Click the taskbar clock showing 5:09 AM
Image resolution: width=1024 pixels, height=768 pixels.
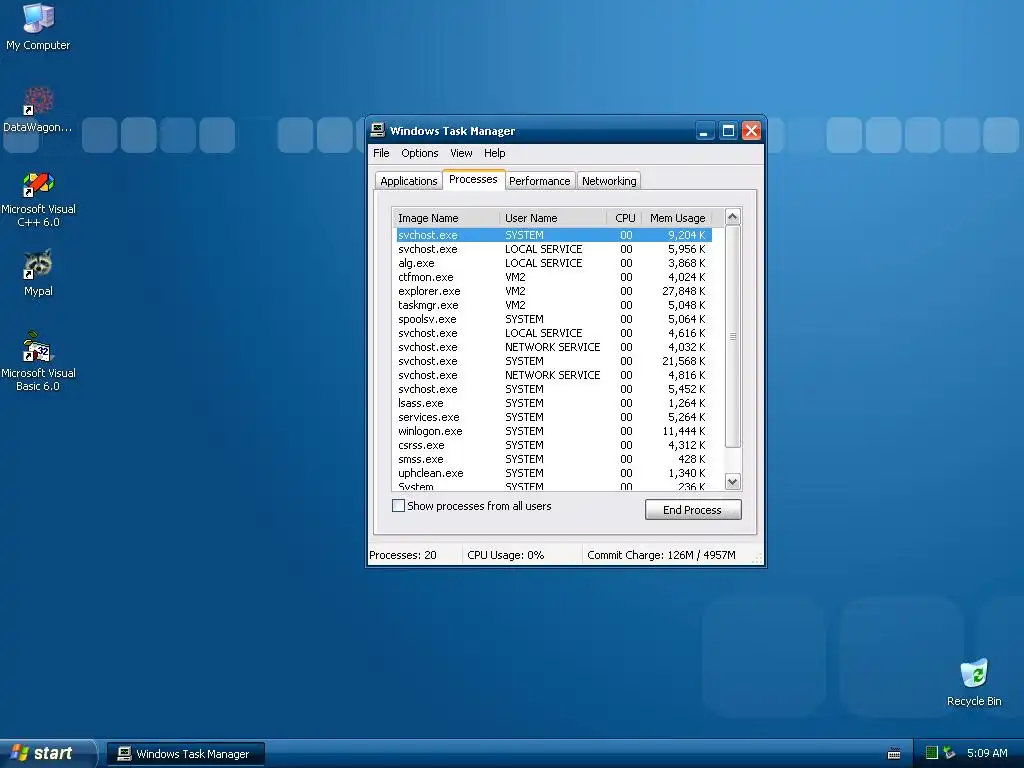tap(987, 753)
